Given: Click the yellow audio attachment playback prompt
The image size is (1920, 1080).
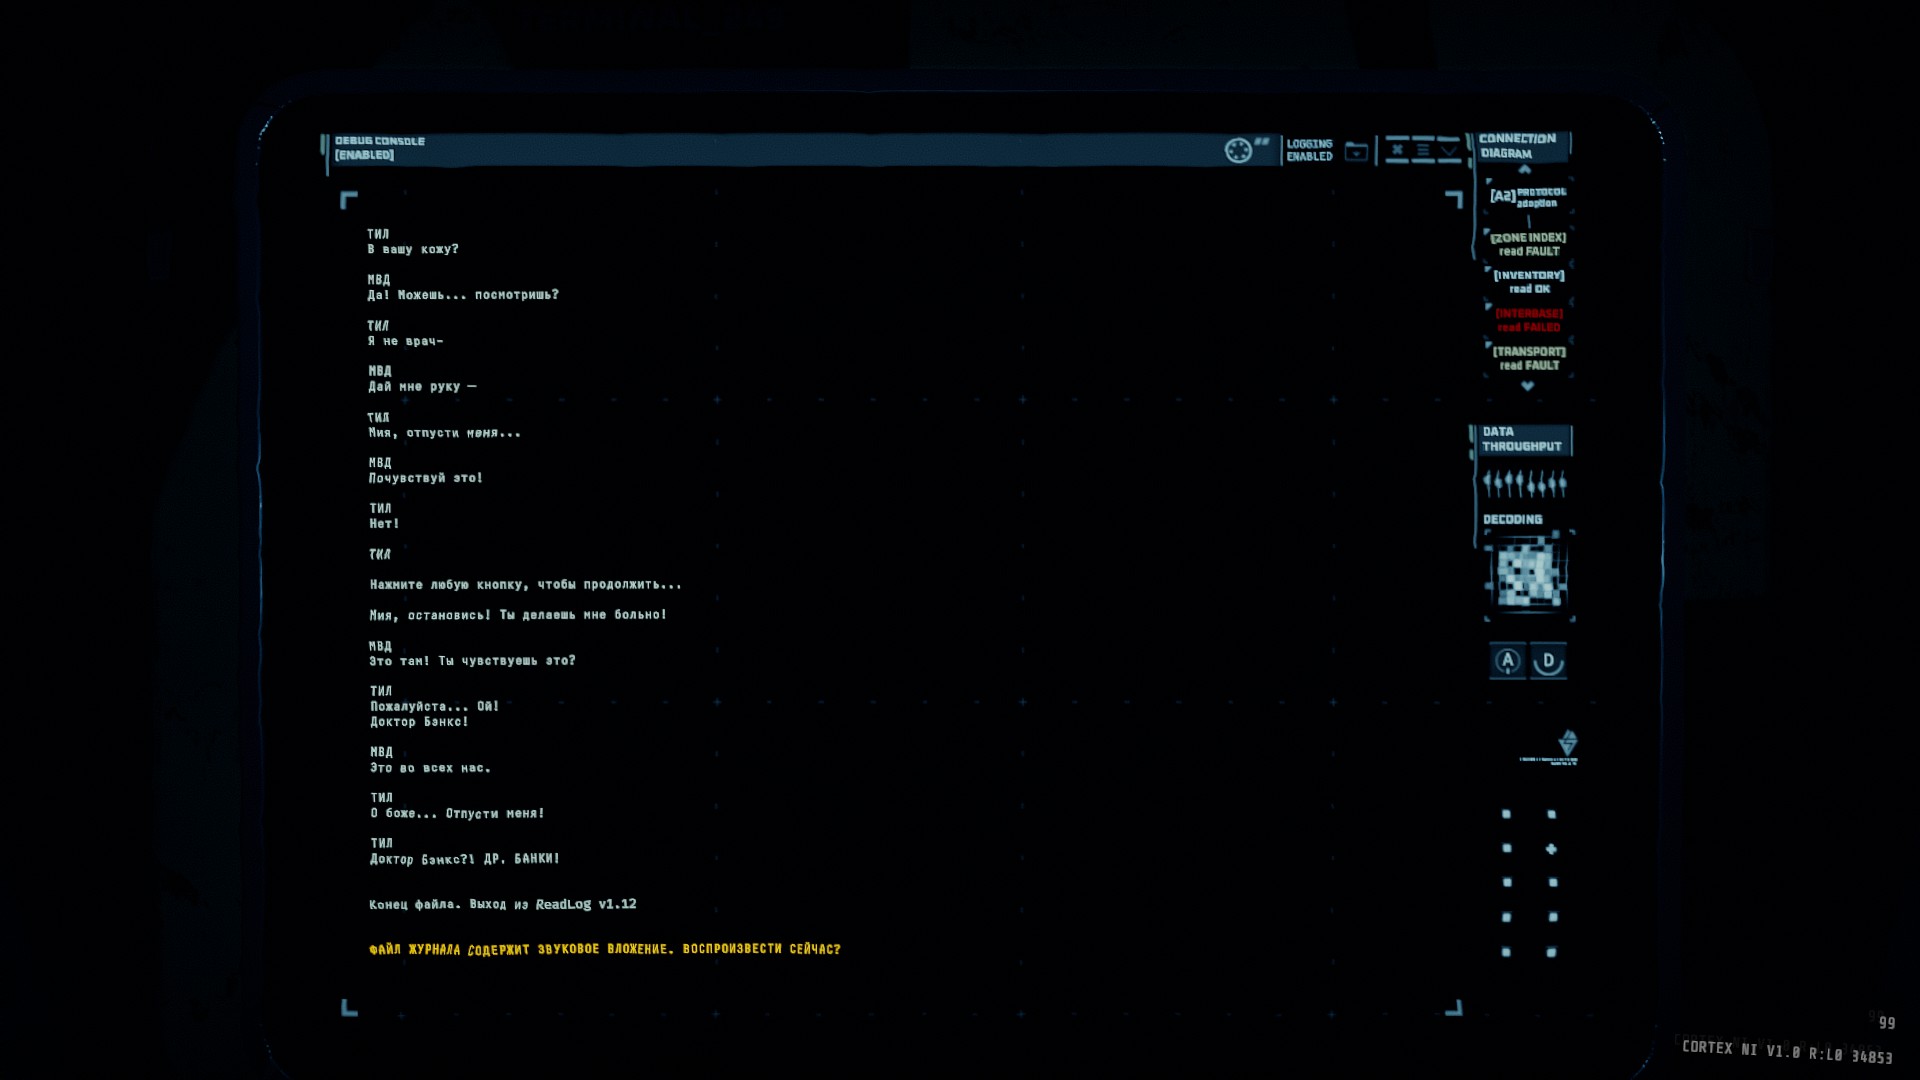Looking at the screenshot, I should tap(605, 949).
